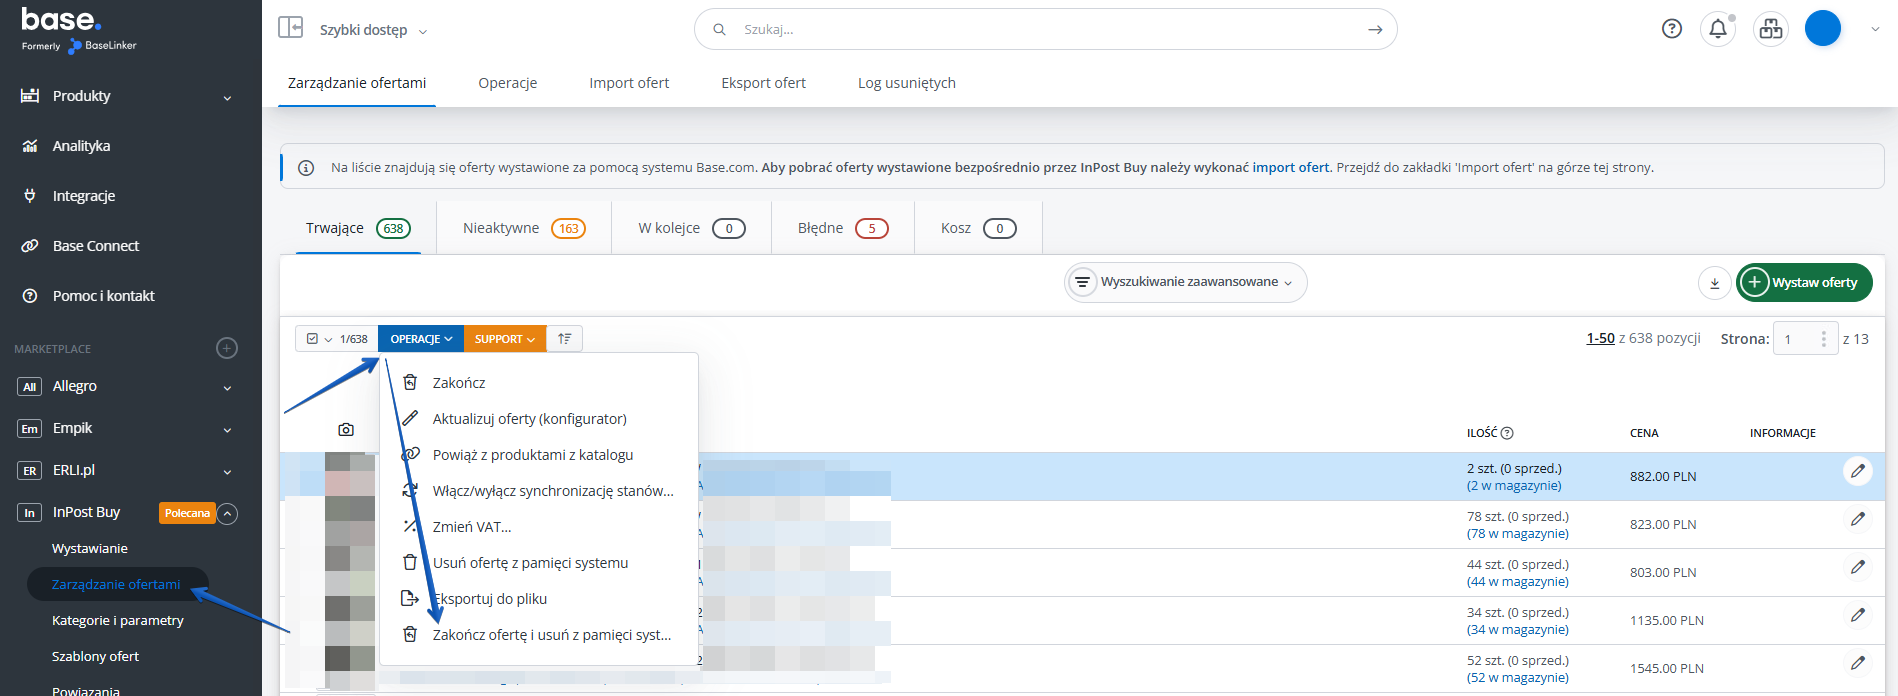Choose Eksportuj do pliku menu option
The width and height of the screenshot is (1898, 696).
click(489, 599)
